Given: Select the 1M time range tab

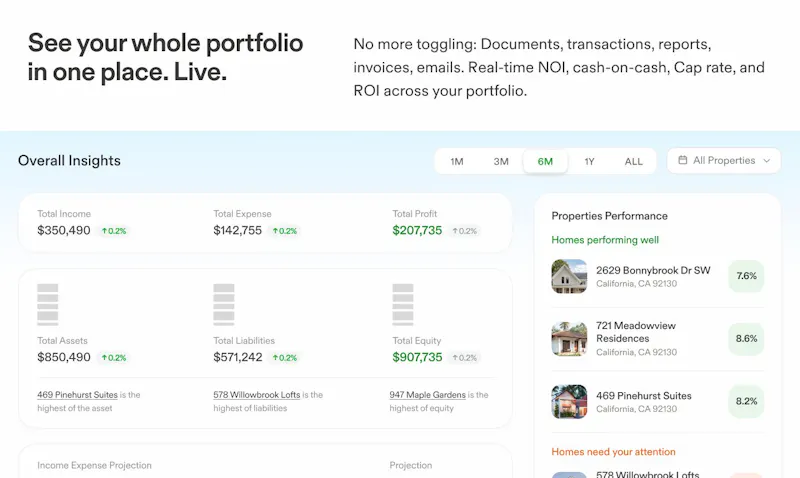Looking at the screenshot, I should tap(457, 162).
